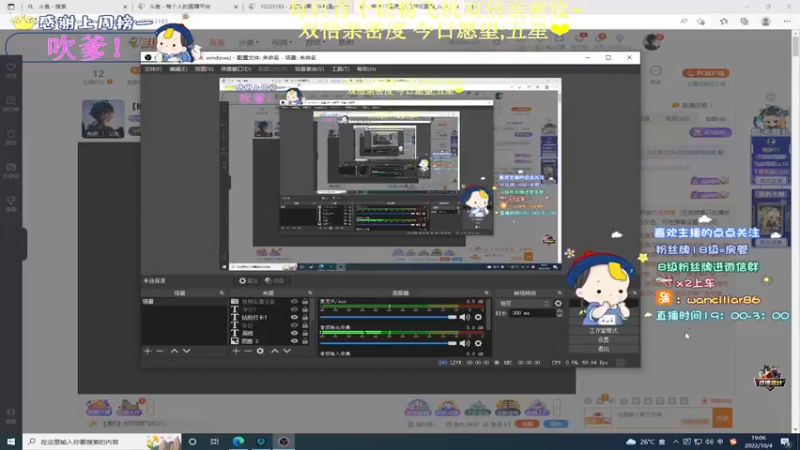Screen dimensions: 800x450
Task: Move the source down in Sources panel
Action: 287,351
